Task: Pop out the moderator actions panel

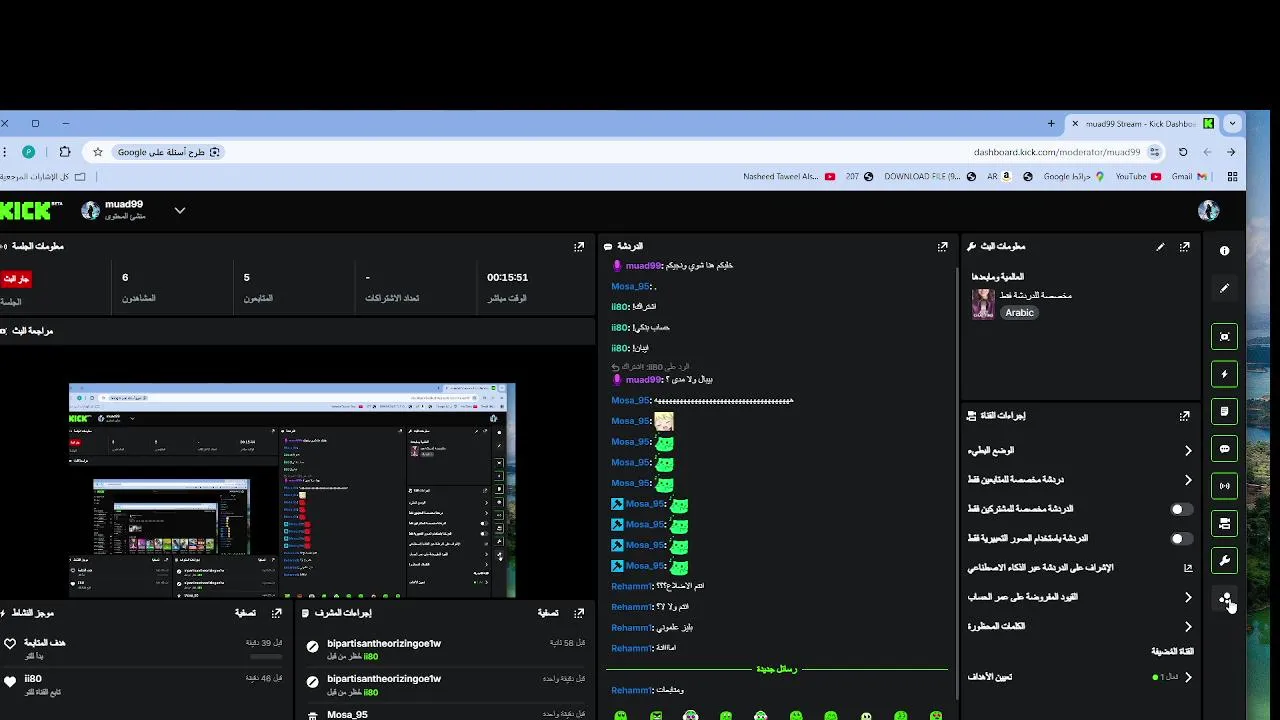Action: click(x=579, y=613)
